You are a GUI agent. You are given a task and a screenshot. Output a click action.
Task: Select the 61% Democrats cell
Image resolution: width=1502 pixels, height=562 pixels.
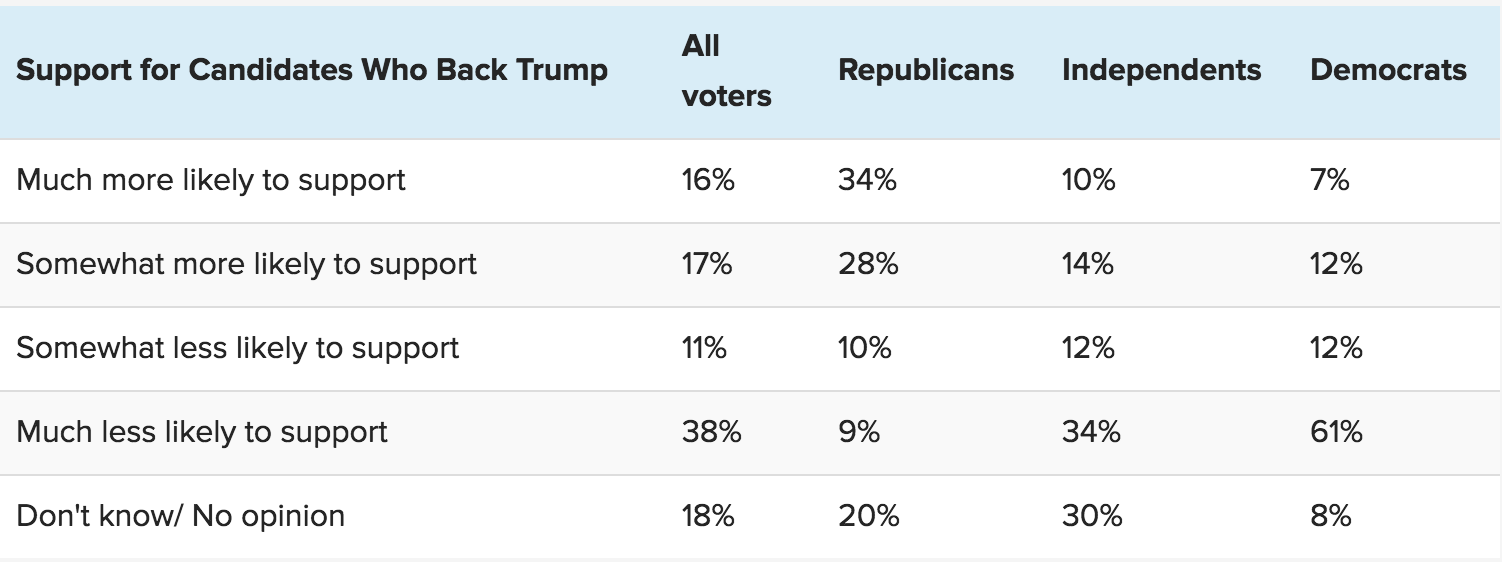pyautogui.click(x=1336, y=432)
